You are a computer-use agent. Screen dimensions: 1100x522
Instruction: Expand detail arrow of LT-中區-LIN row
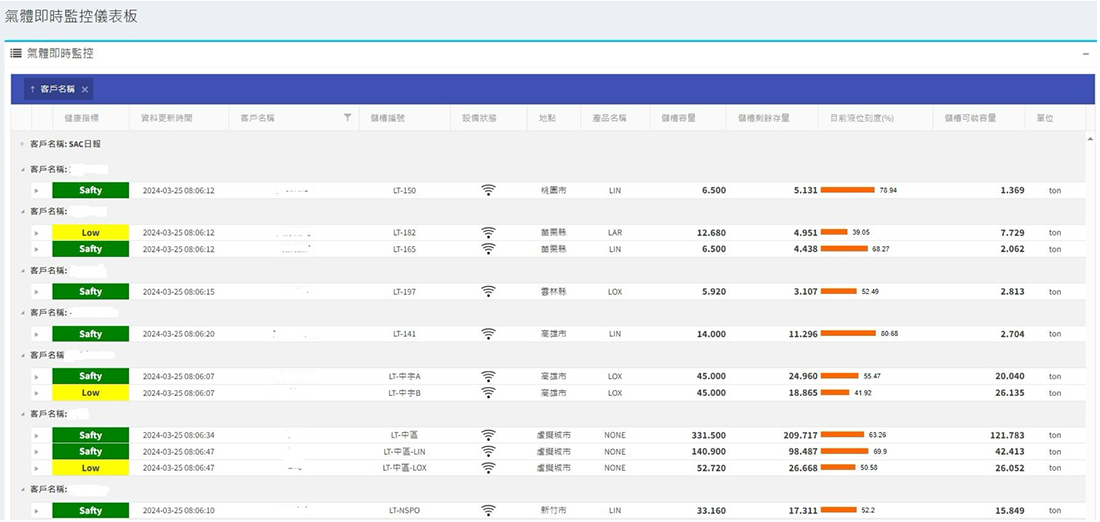pos(36,452)
